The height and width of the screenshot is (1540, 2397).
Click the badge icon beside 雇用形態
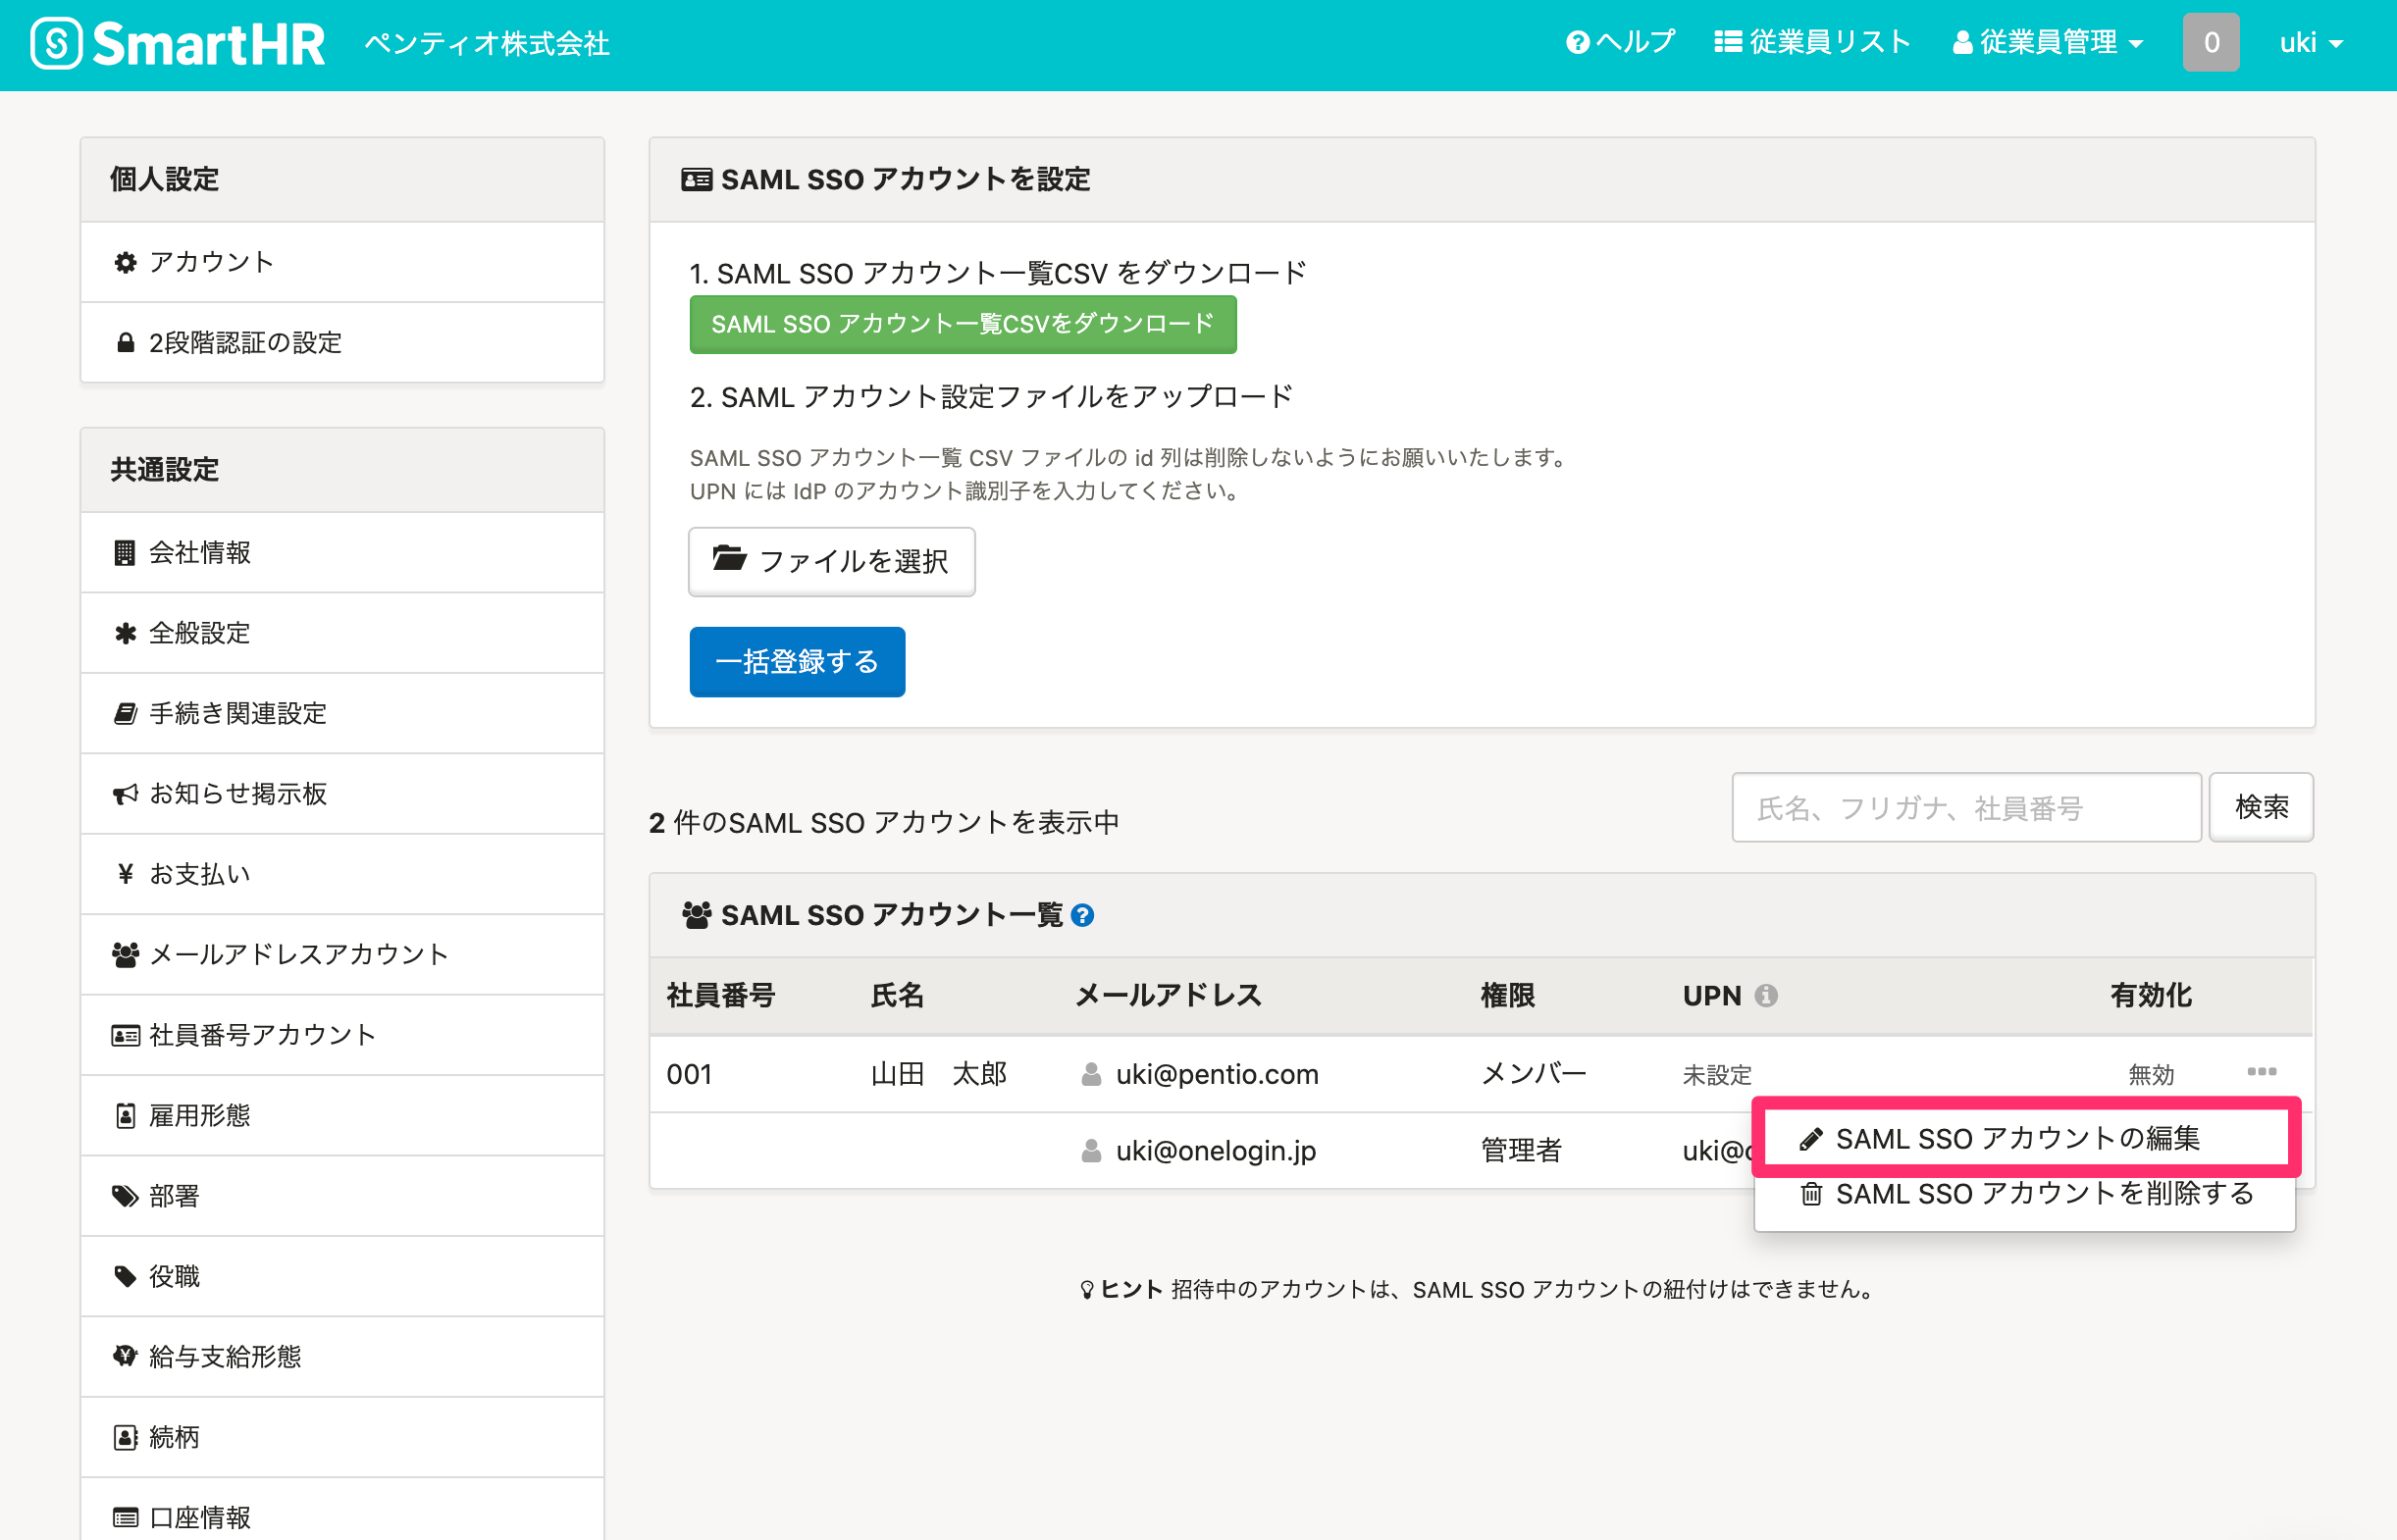(x=125, y=1115)
